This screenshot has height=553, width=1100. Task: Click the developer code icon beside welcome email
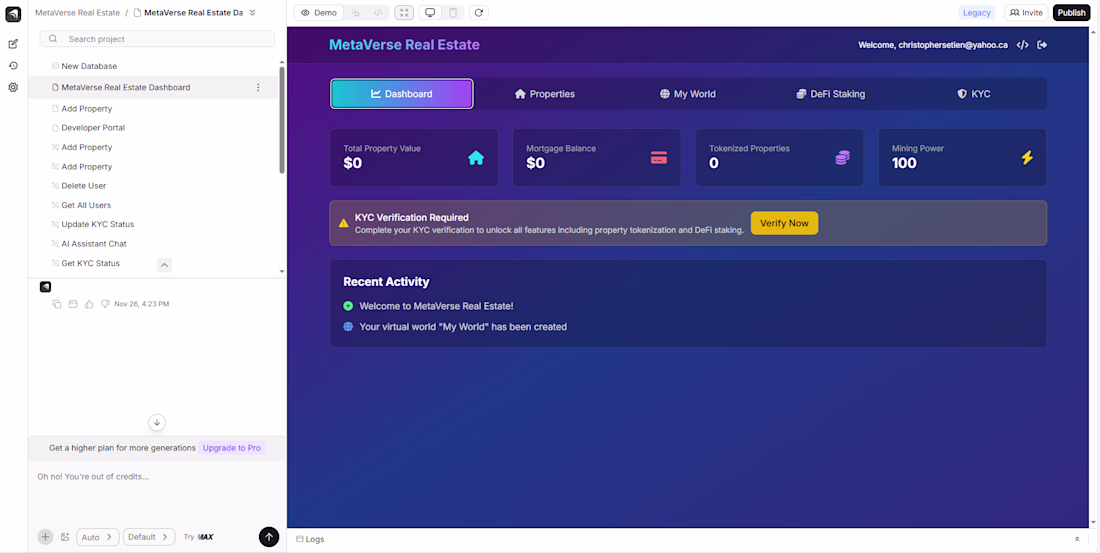(1023, 45)
